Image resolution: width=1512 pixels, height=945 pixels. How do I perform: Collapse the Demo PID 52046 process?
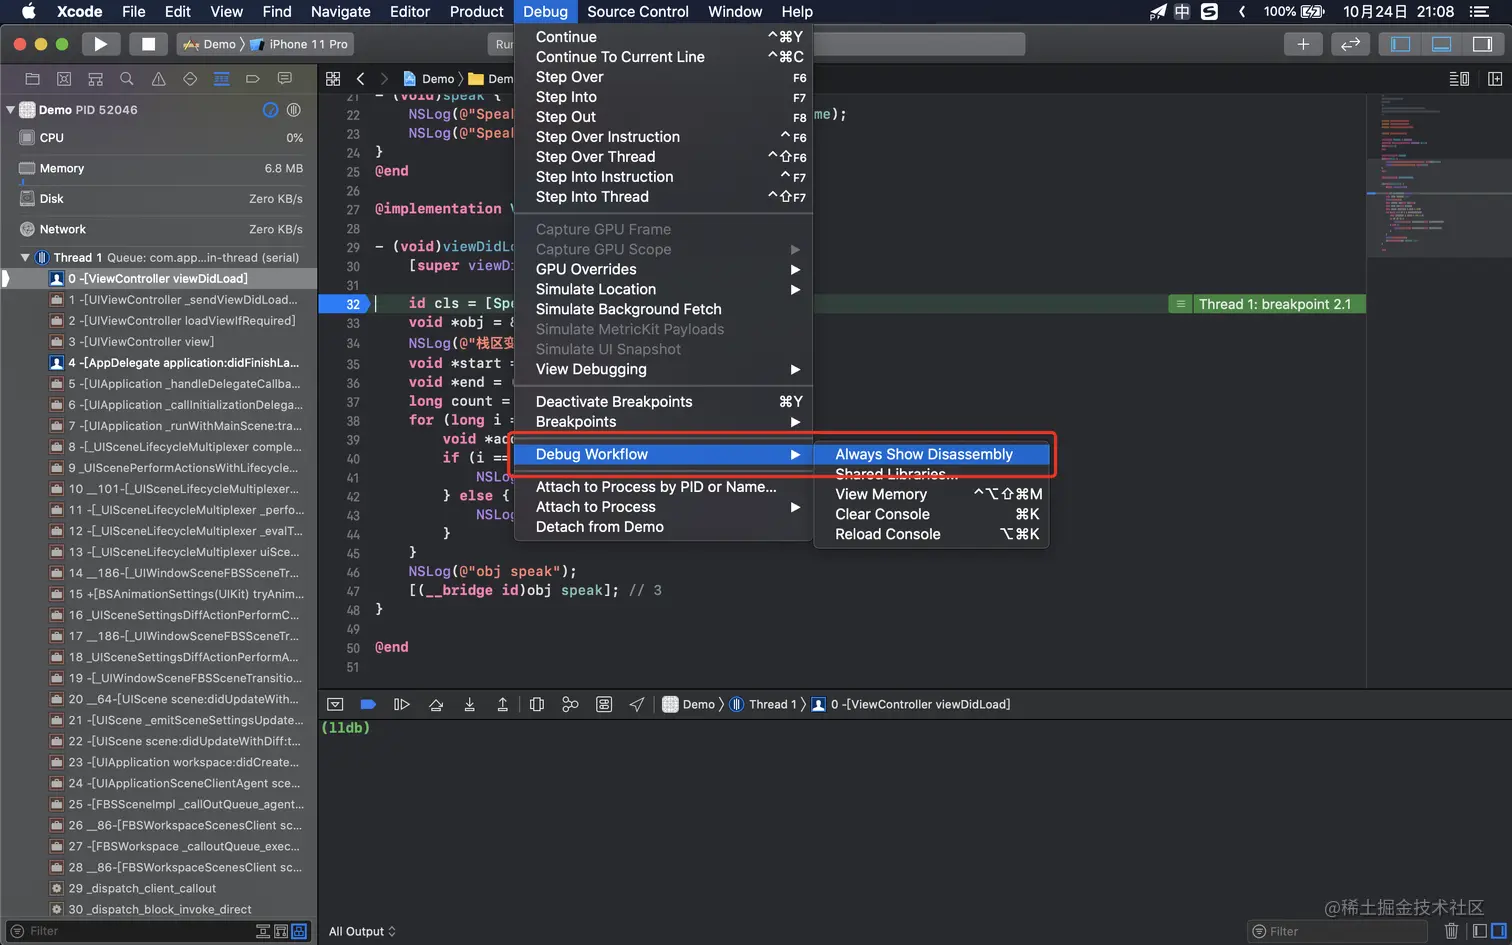10,110
